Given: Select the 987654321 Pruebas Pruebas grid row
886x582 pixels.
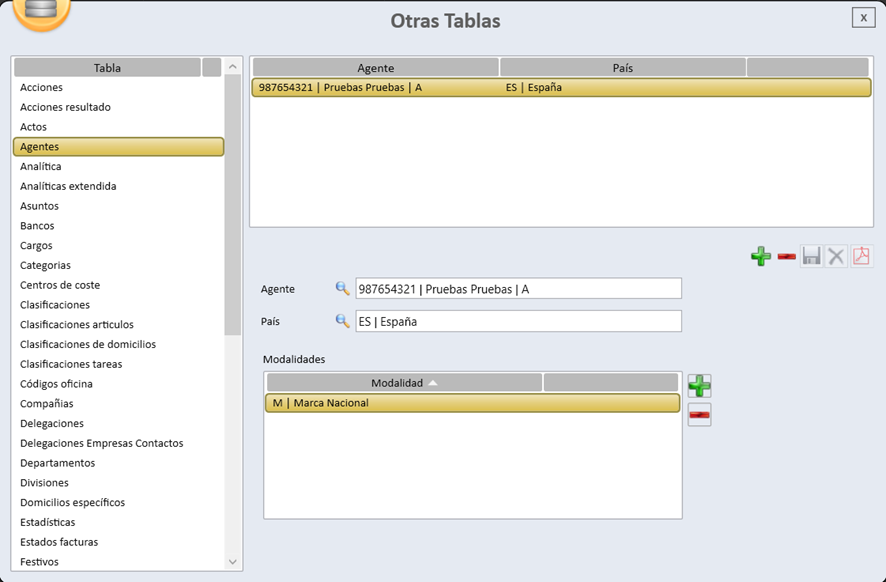Looking at the screenshot, I should tap(560, 87).
